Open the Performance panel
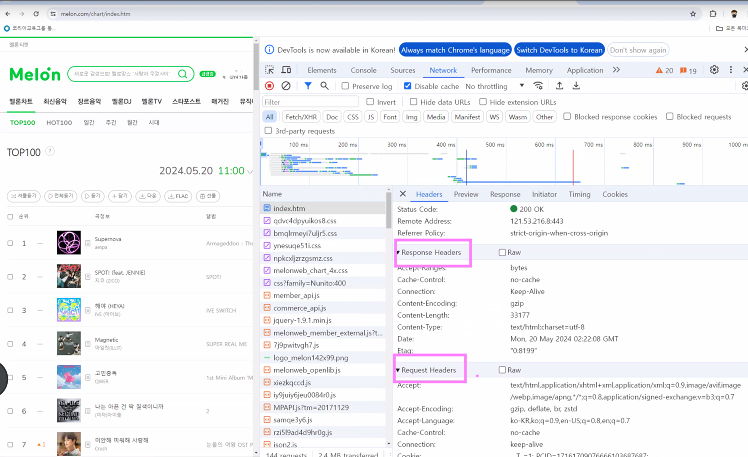Screen dimensions: 748x457 pyautogui.click(x=491, y=70)
